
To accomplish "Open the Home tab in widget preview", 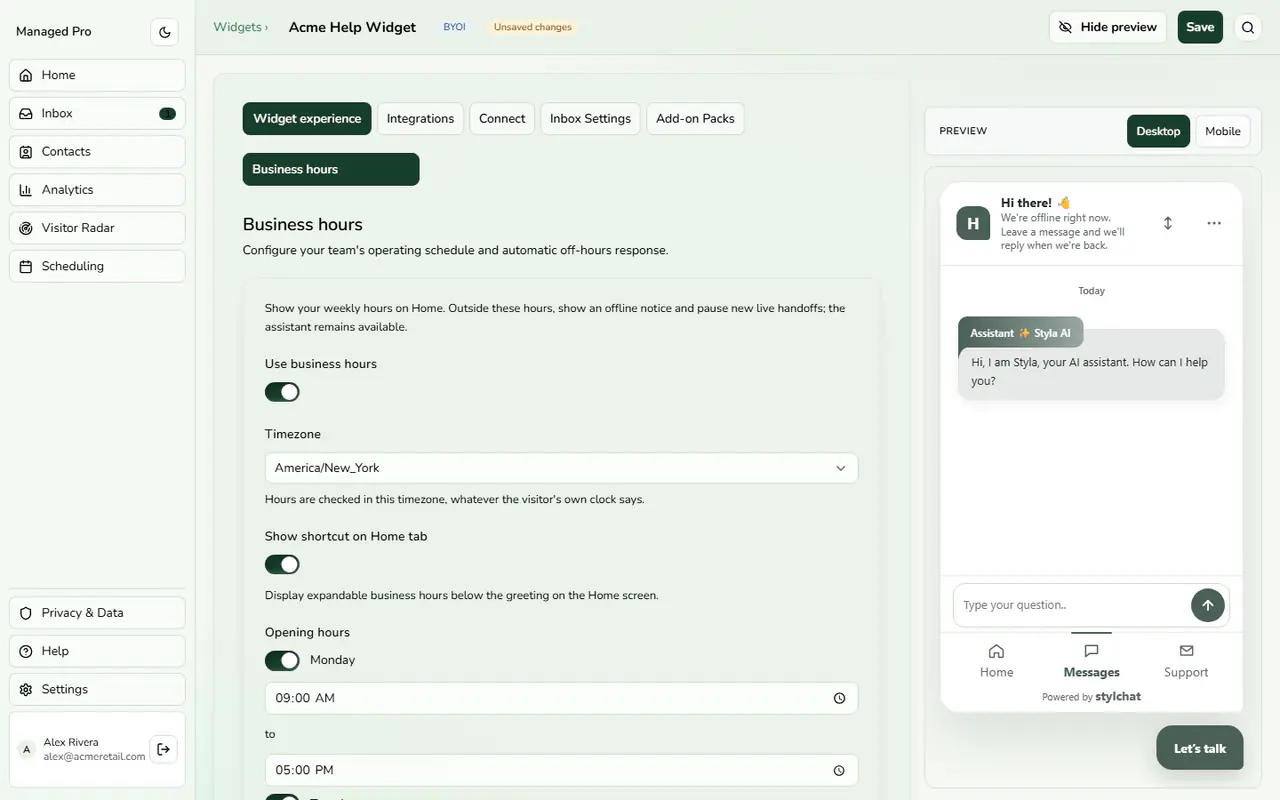I will pyautogui.click(x=996, y=661).
